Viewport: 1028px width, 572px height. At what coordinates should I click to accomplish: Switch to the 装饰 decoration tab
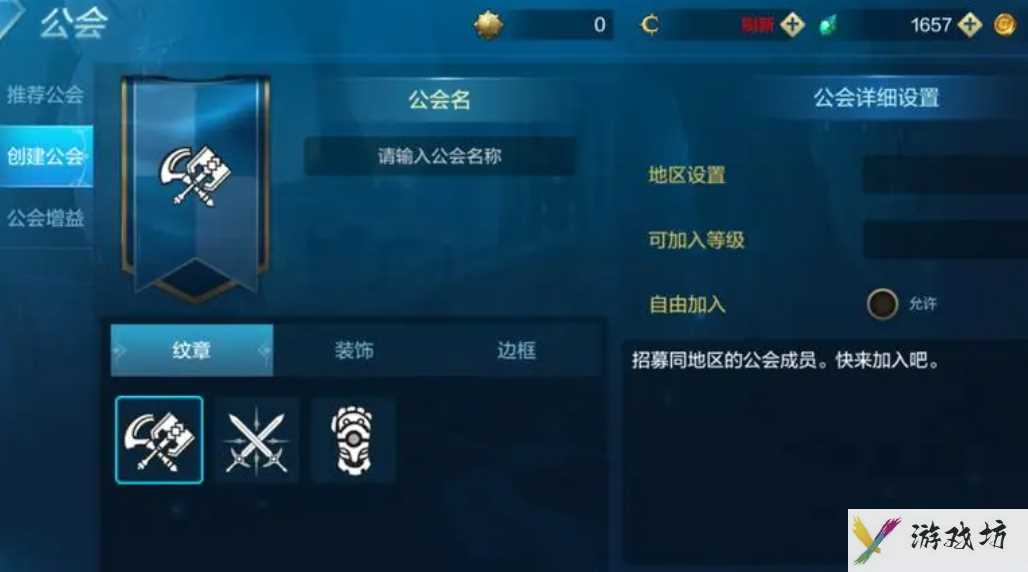(354, 350)
